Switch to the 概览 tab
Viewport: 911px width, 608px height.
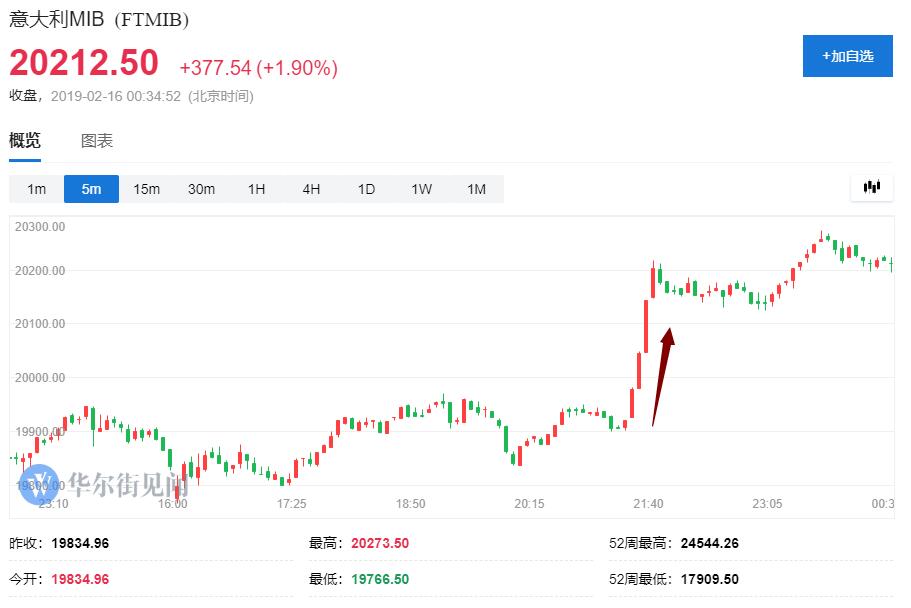[25, 141]
